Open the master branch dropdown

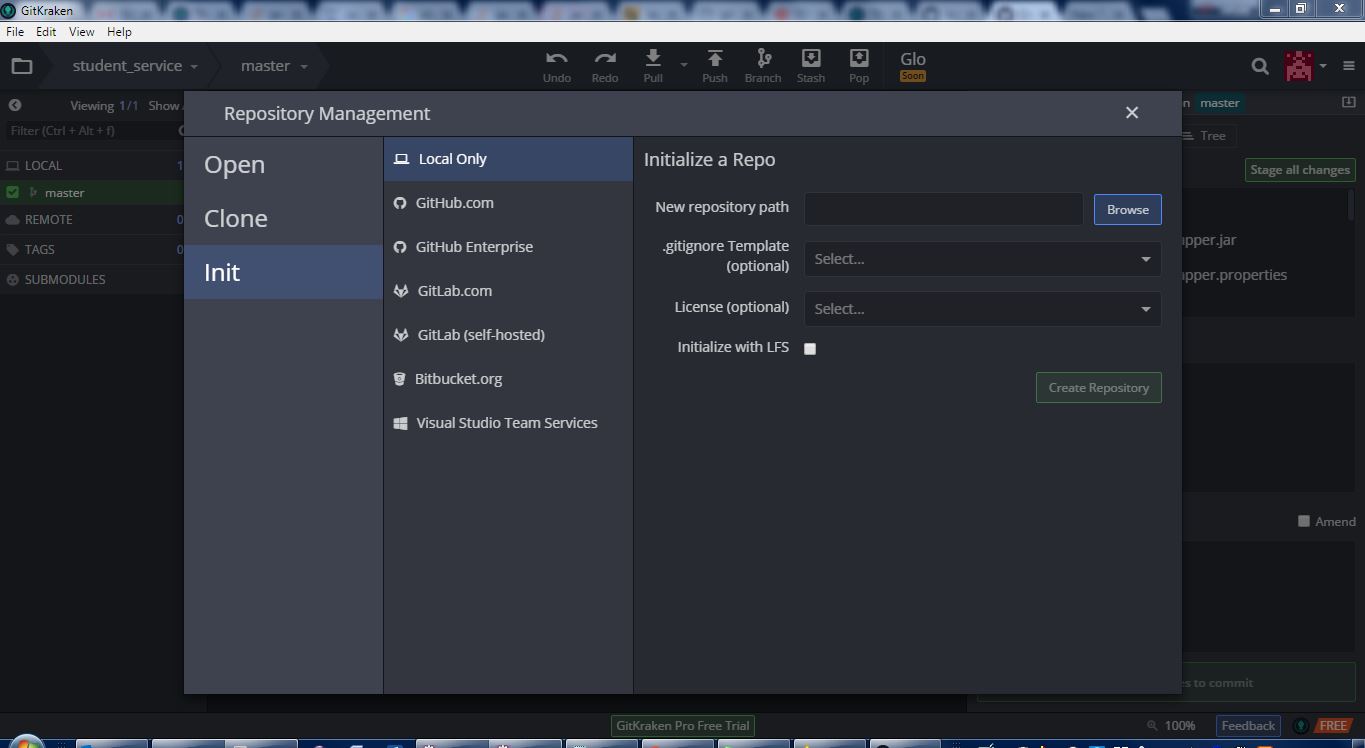tap(270, 65)
